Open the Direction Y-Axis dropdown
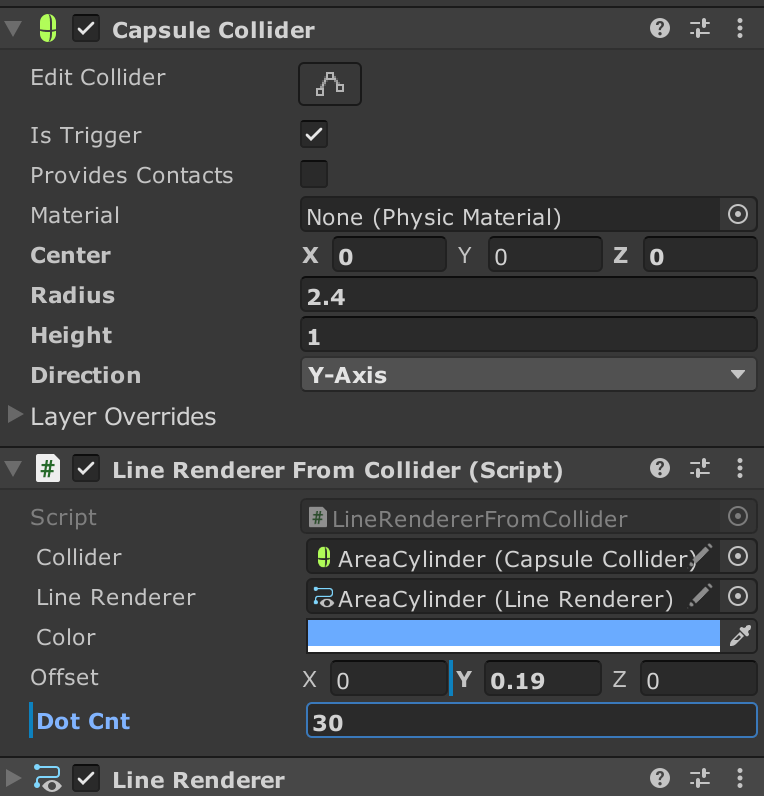Image resolution: width=764 pixels, height=796 pixels. click(x=528, y=375)
